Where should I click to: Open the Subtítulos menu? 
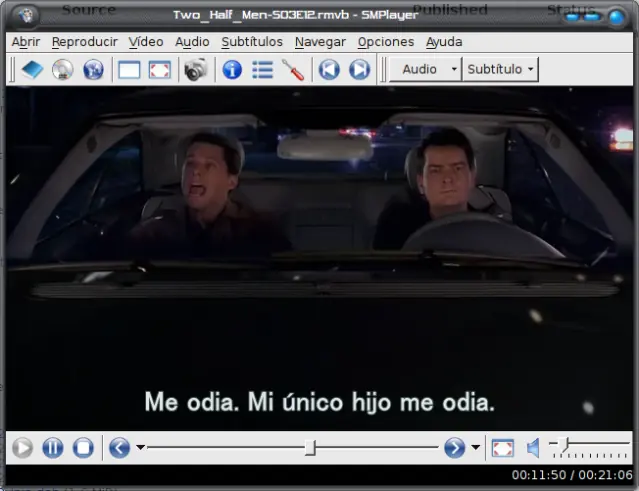[x=252, y=42]
